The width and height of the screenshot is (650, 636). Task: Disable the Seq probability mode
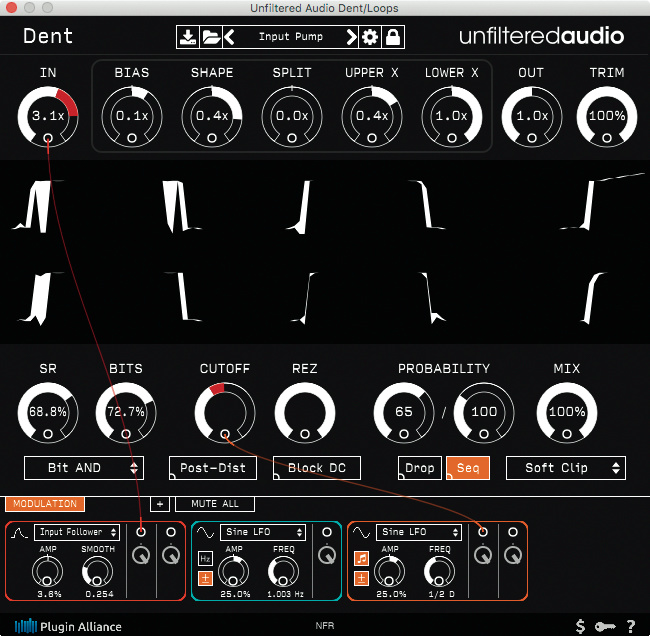tap(468, 468)
